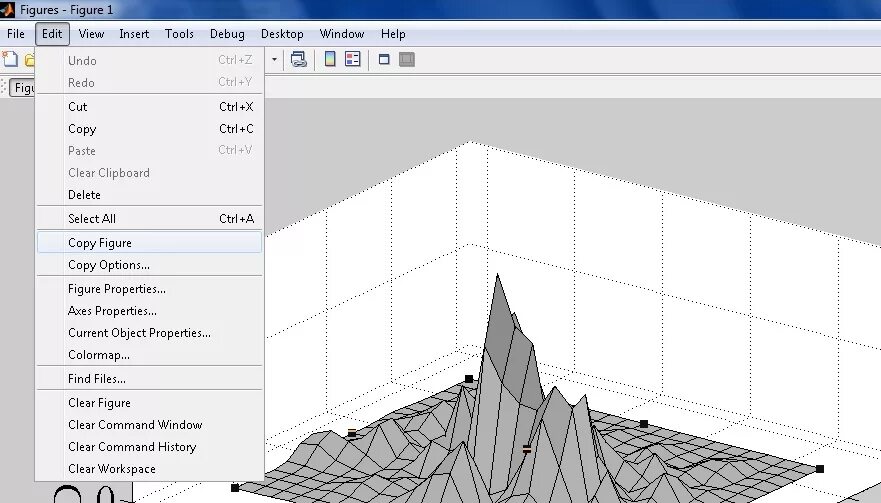
Task: Choose Clear Figure from the Edit menu
Action: pyautogui.click(x=149, y=403)
